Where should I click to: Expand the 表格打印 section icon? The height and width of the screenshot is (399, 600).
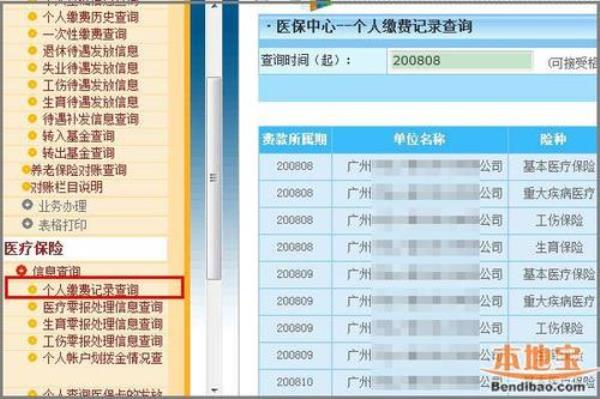coord(27,223)
